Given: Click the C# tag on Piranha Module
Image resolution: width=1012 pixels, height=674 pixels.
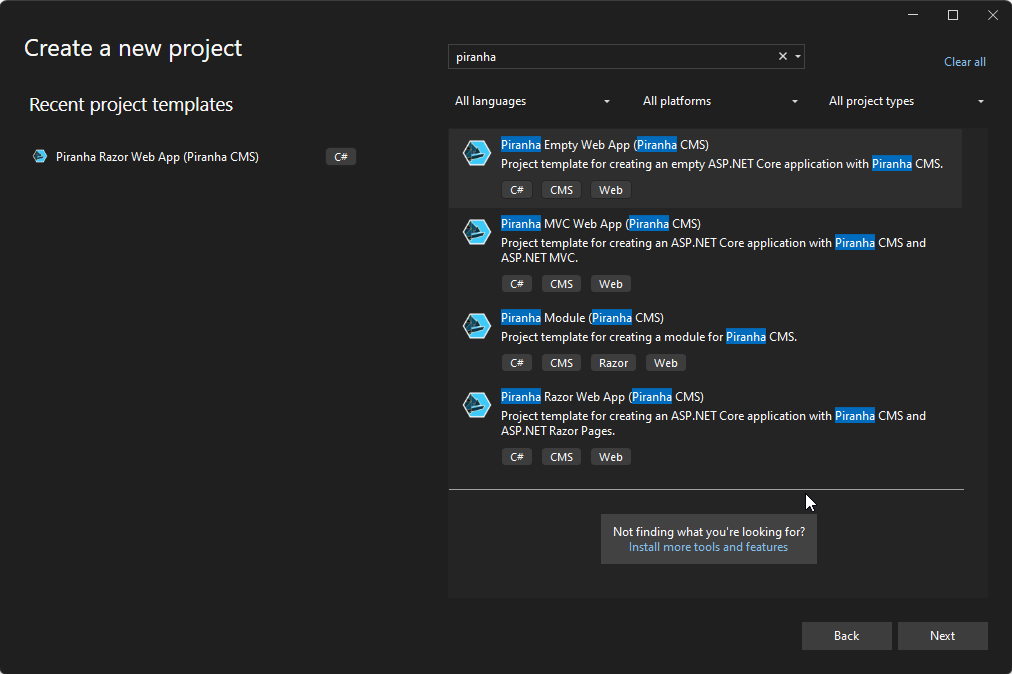Looking at the screenshot, I should coord(516,362).
